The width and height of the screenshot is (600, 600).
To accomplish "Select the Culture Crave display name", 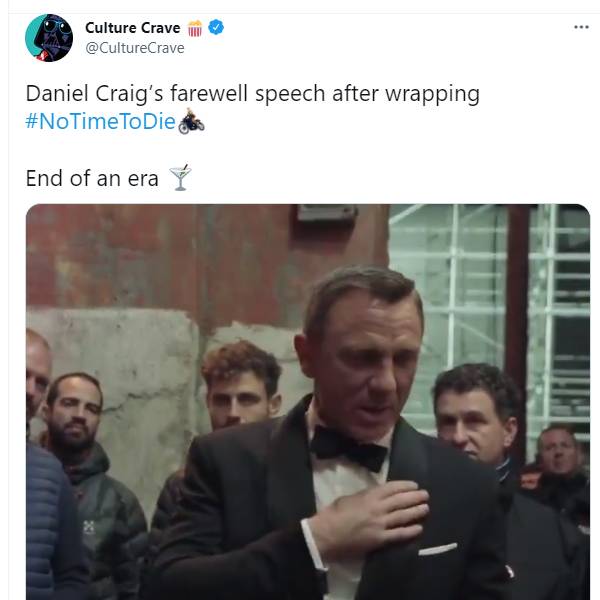I will 133,28.
